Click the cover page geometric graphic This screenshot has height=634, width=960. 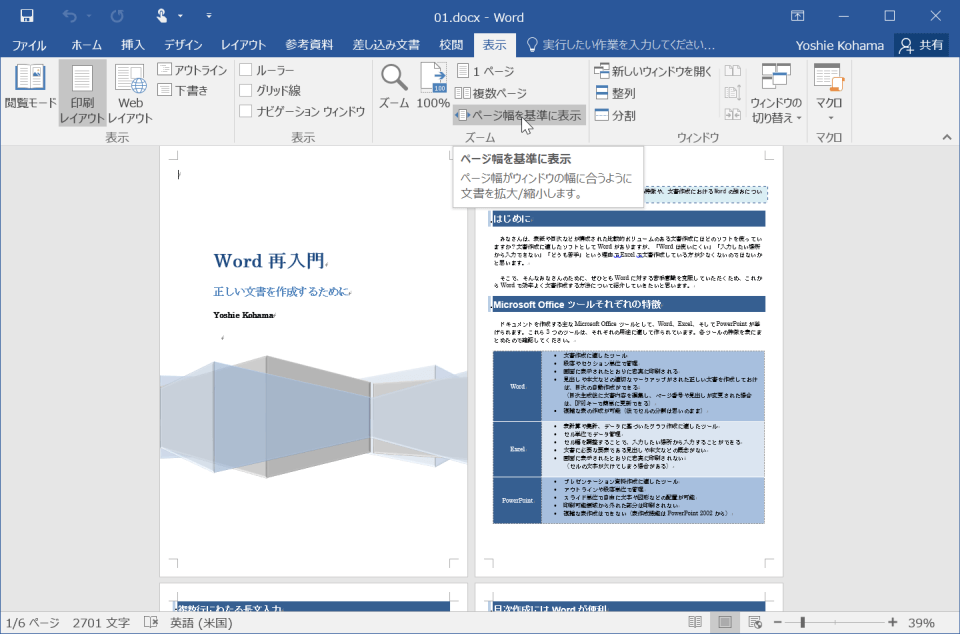(x=313, y=416)
